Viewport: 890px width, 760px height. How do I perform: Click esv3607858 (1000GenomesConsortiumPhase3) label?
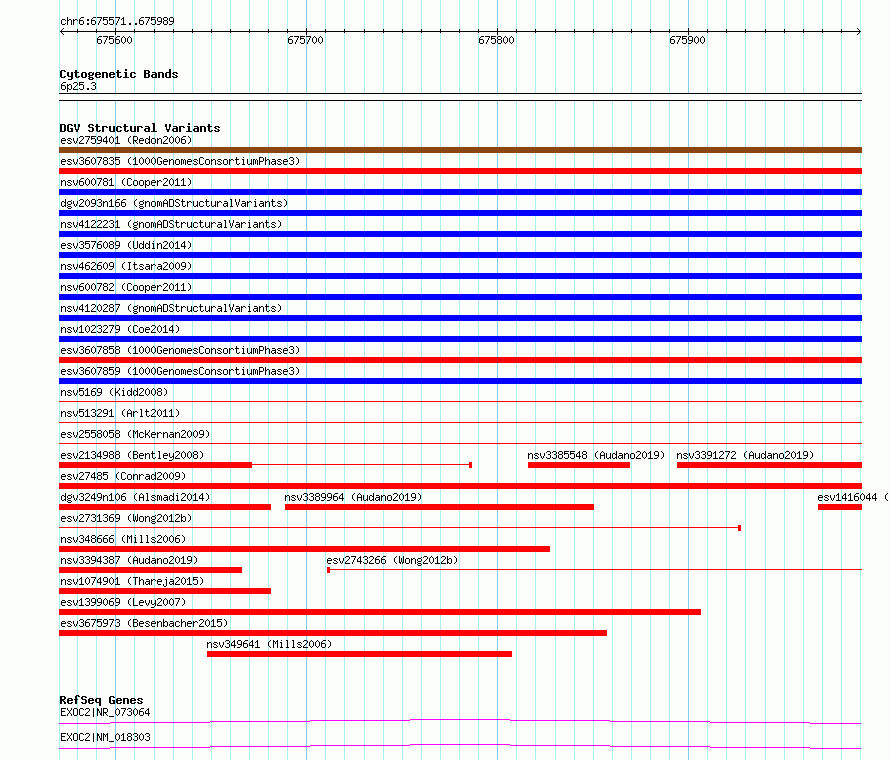click(x=180, y=350)
